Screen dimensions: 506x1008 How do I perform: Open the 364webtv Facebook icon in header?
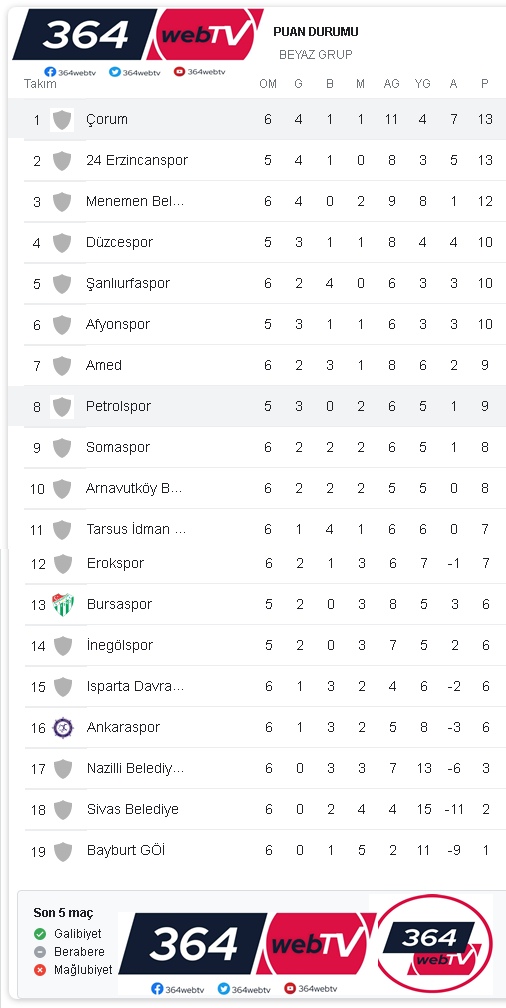pos(49,72)
